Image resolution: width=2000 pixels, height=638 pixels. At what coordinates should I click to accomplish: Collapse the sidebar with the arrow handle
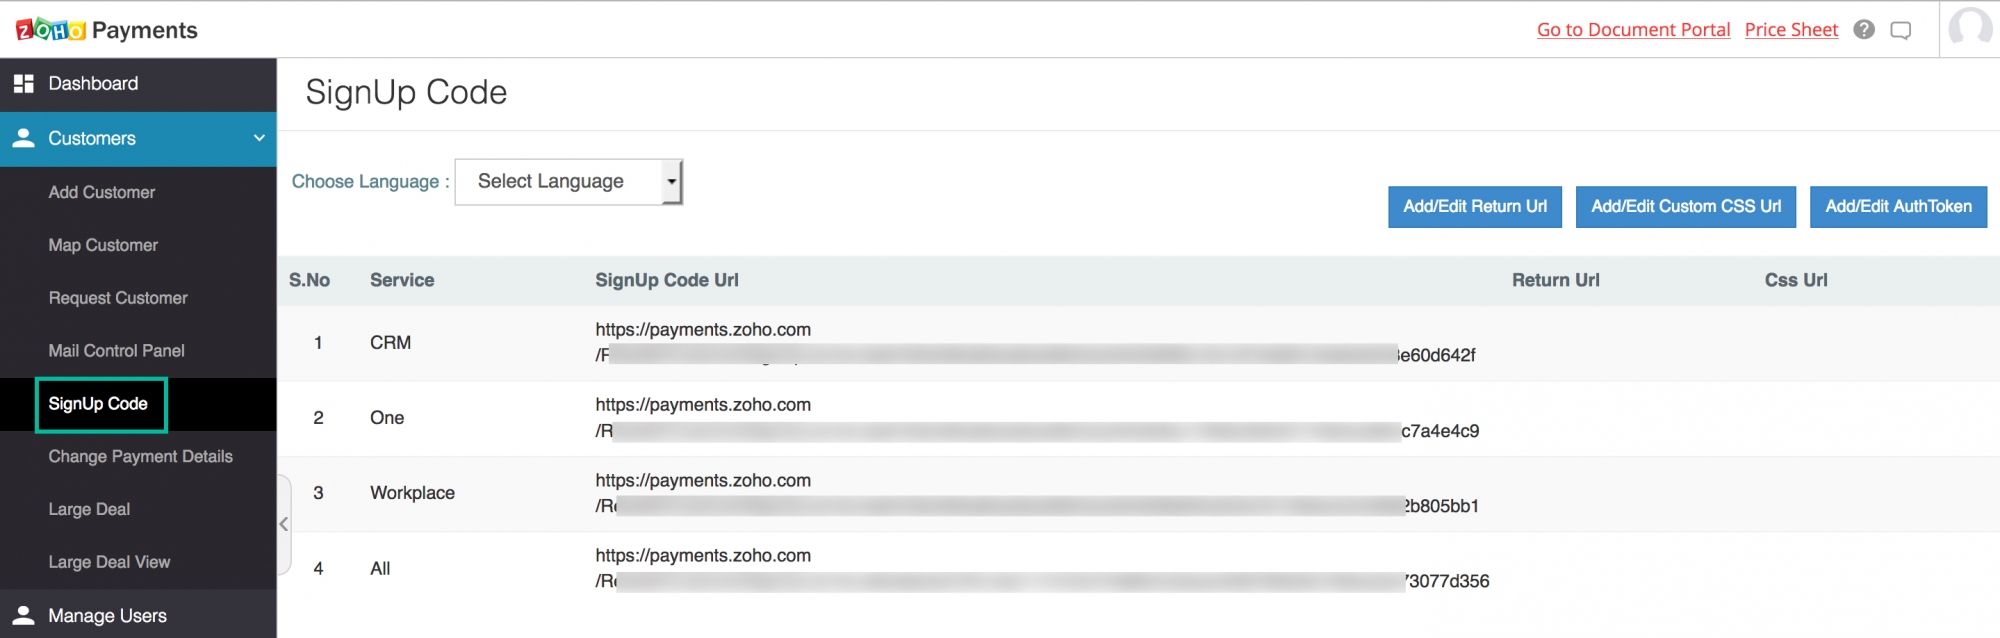pos(284,524)
